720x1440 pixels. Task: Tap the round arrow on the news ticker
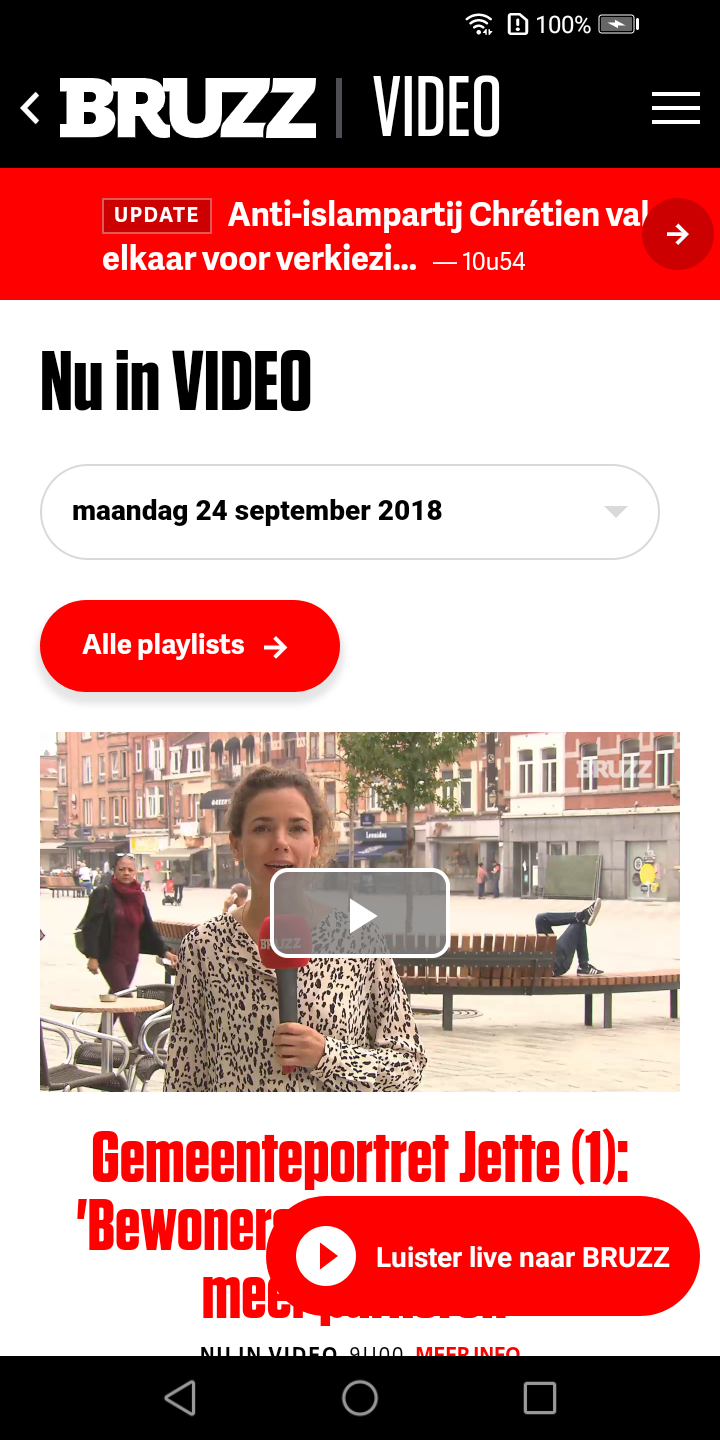click(678, 234)
